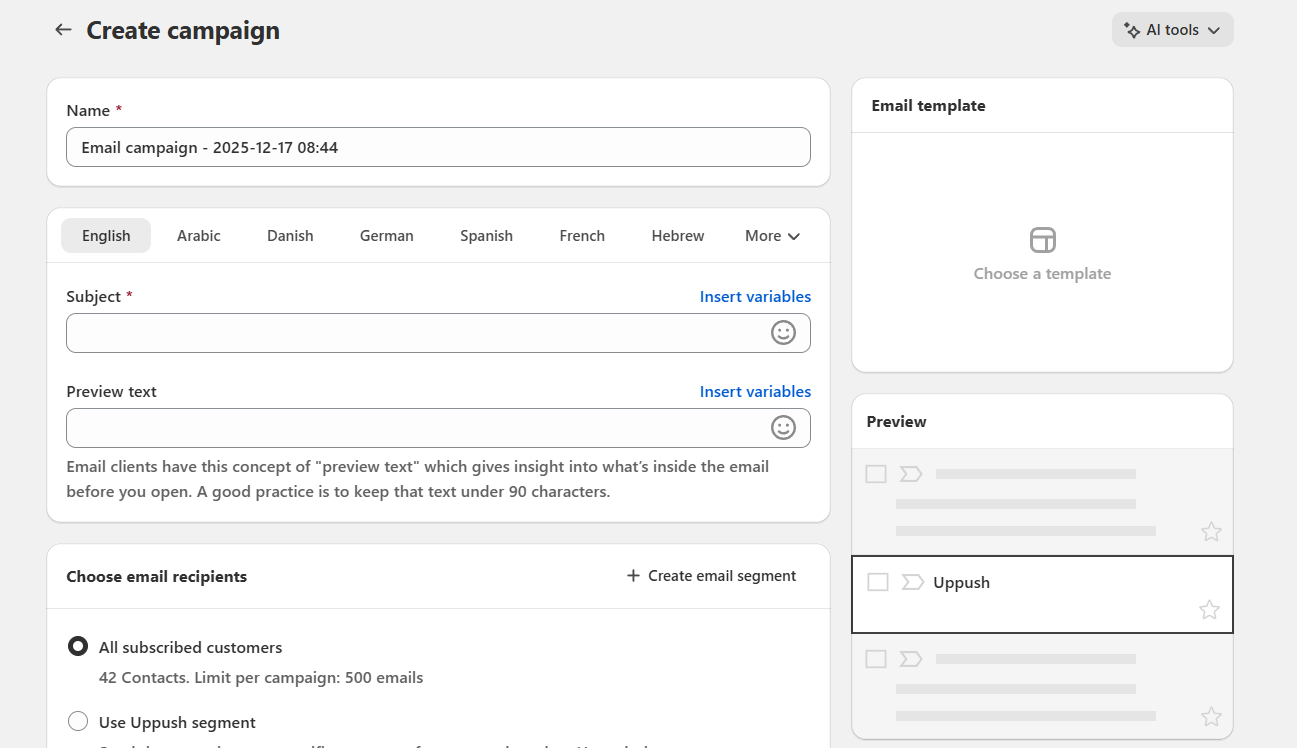Switch to the German language tab
1297x748 pixels.
coord(386,236)
